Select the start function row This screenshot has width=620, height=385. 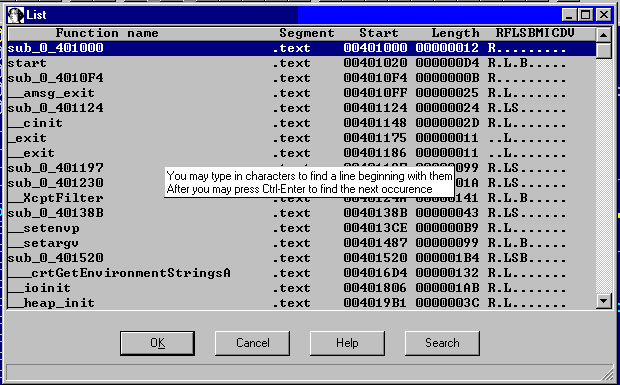pyautogui.click(x=302, y=63)
